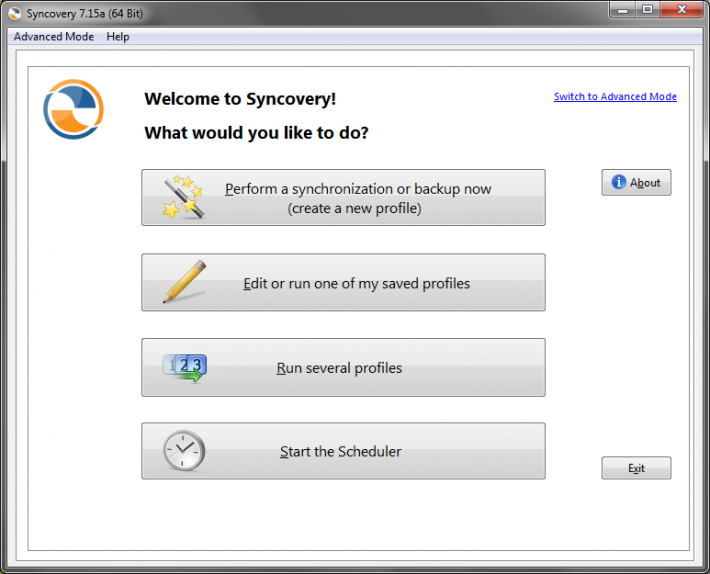Click the 1 2 3 profiles icon
Viewport: 710px width, 574px height.
coord(185,368)
